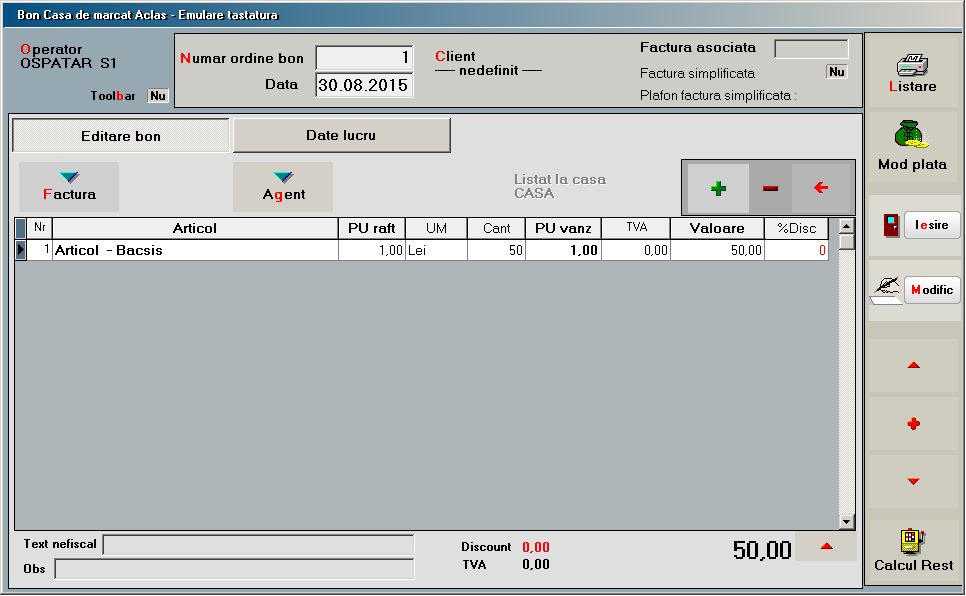This screenshot has height=596, width=966.
Task: Switch to the Date lucru tab
Action: 341,135
